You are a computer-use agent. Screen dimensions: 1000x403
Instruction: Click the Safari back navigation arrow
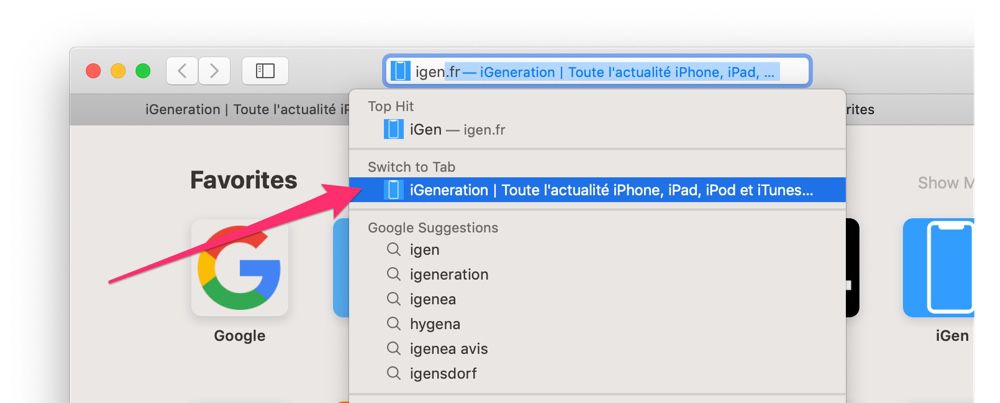click(x=182, y=71)
